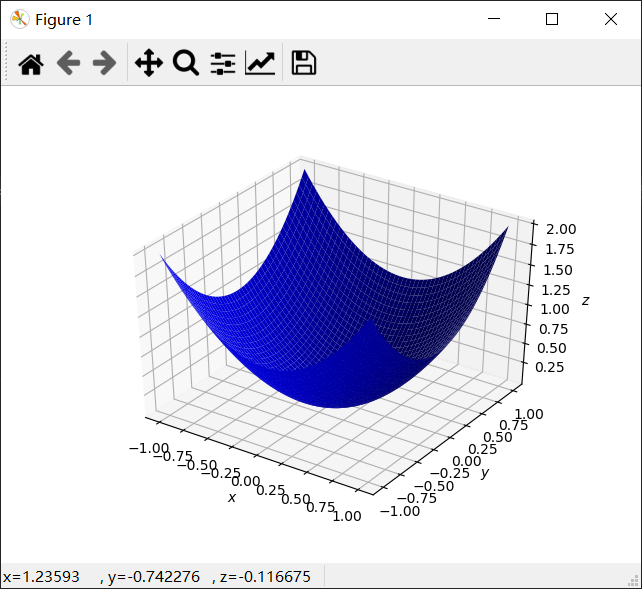Viewport: 642px width, 589px height.
Task: Minimize the Figure 1 window
Action: click(494, 19)
